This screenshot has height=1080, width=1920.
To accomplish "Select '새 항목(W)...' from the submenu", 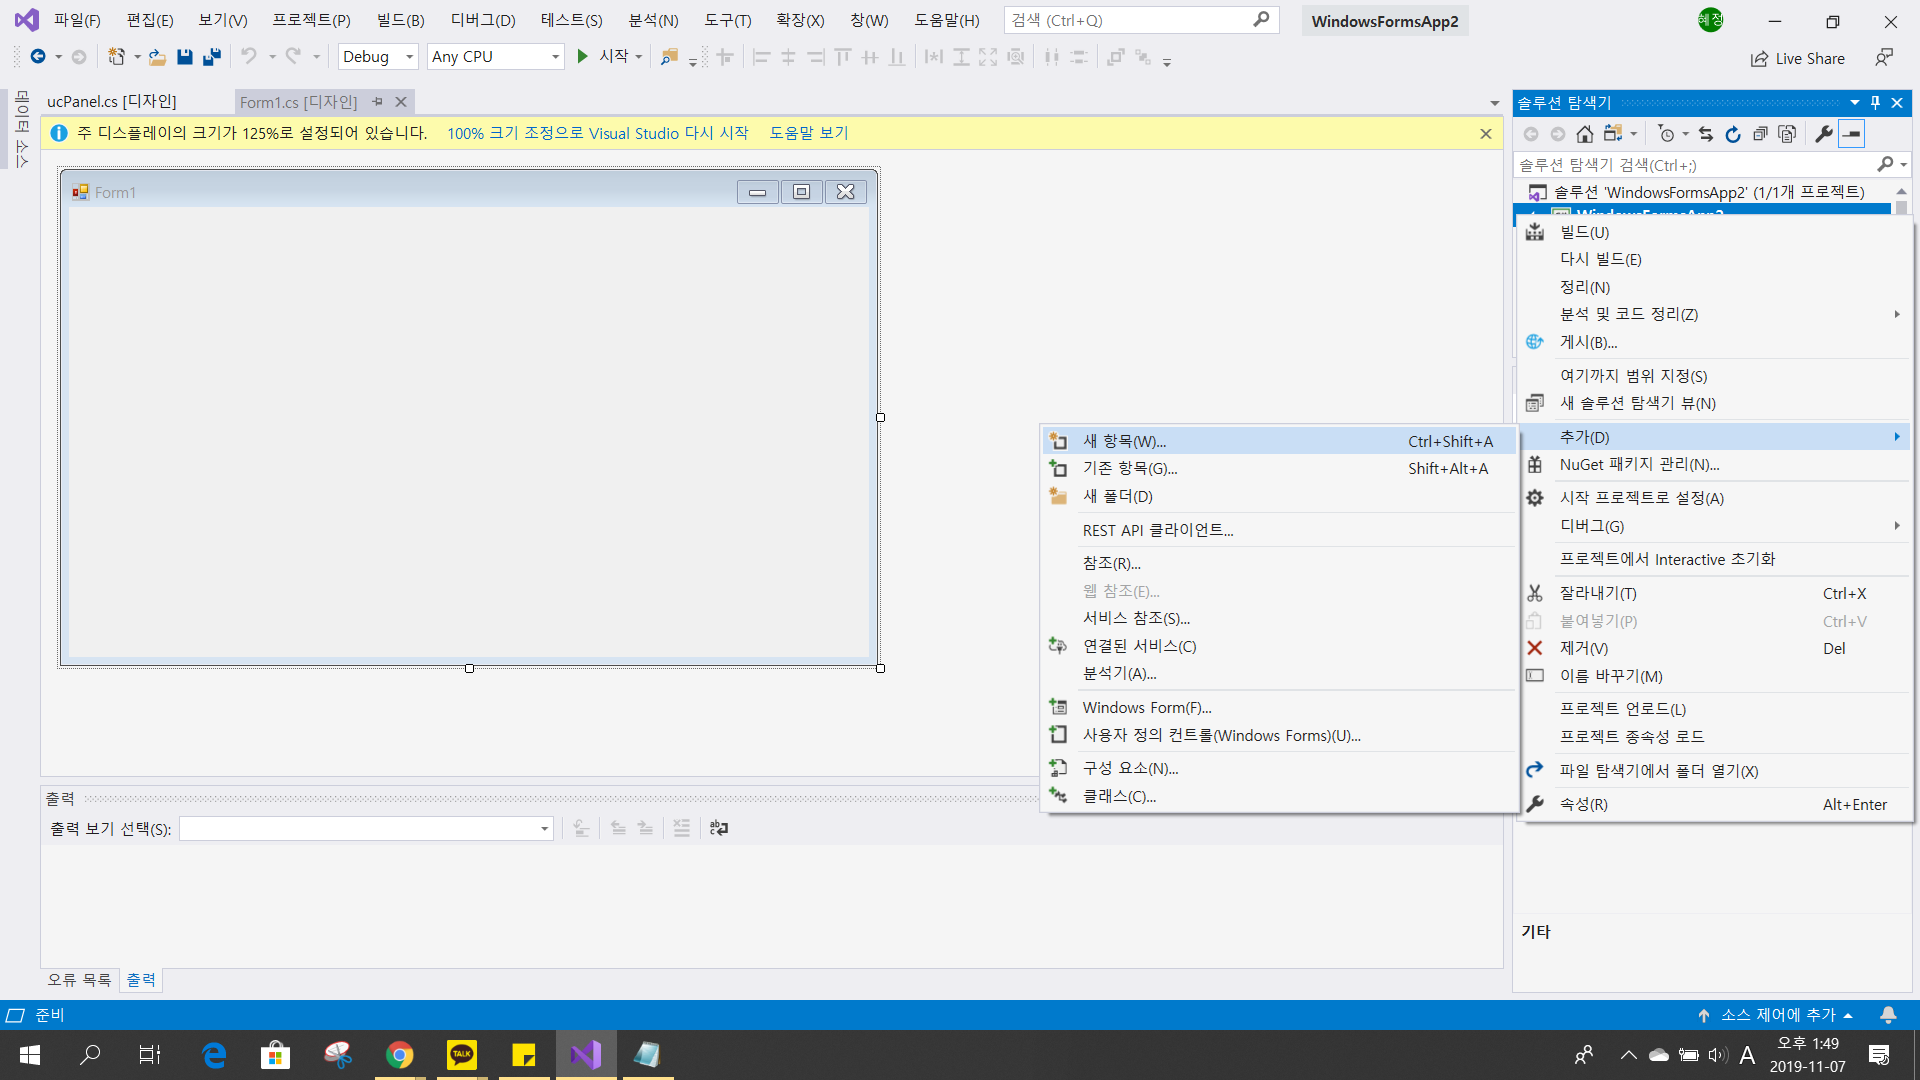I will point(1124,441).
